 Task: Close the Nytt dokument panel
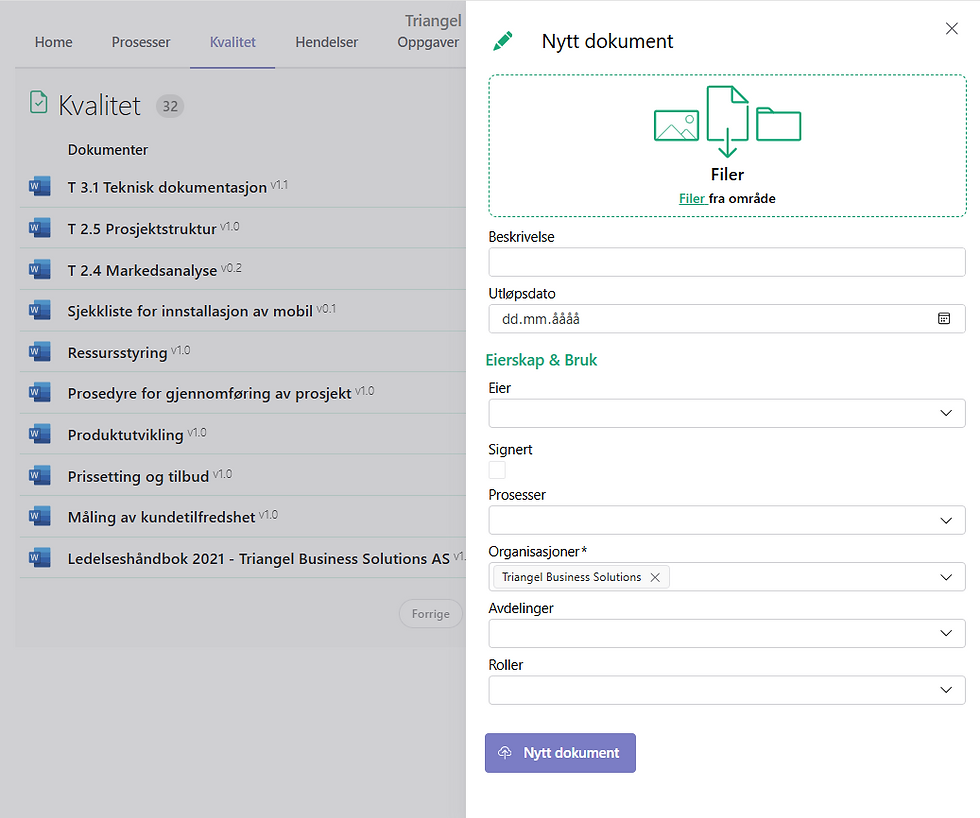point(952,29)
